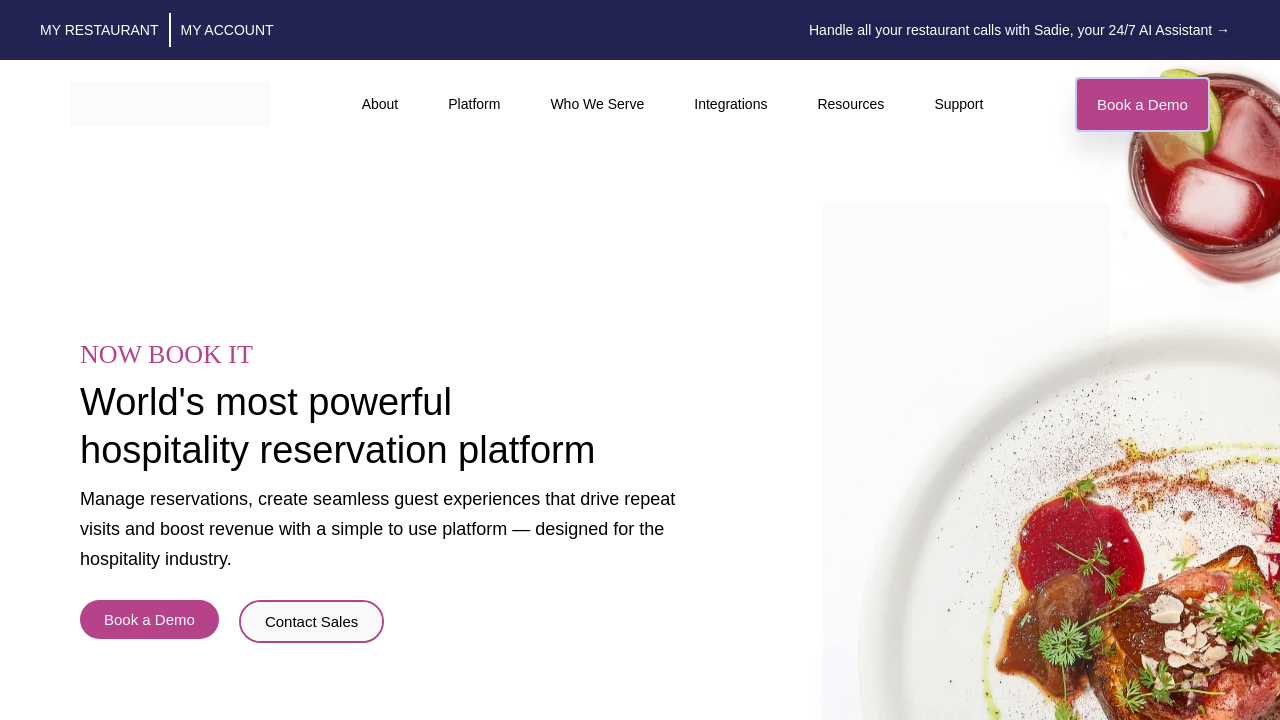The height and width of the screenshot is (720, 1280).
Task: Click the site logo placeholder in header
Action: [x=170, y=104]
